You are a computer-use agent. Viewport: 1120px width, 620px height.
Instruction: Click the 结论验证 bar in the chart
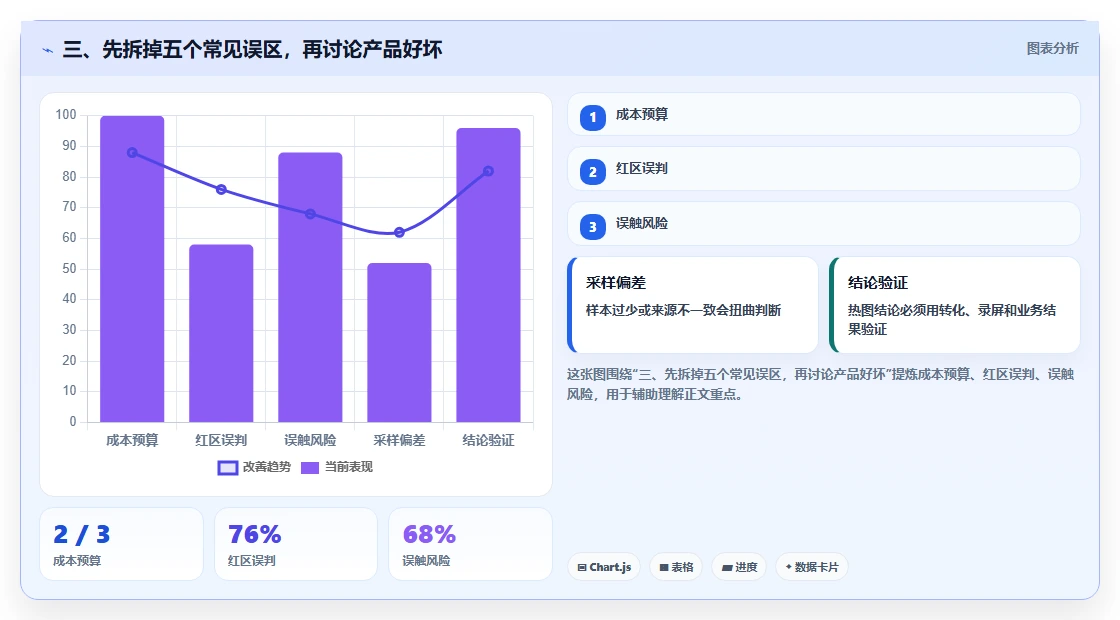pyautogui.click(x=489, y=275)
